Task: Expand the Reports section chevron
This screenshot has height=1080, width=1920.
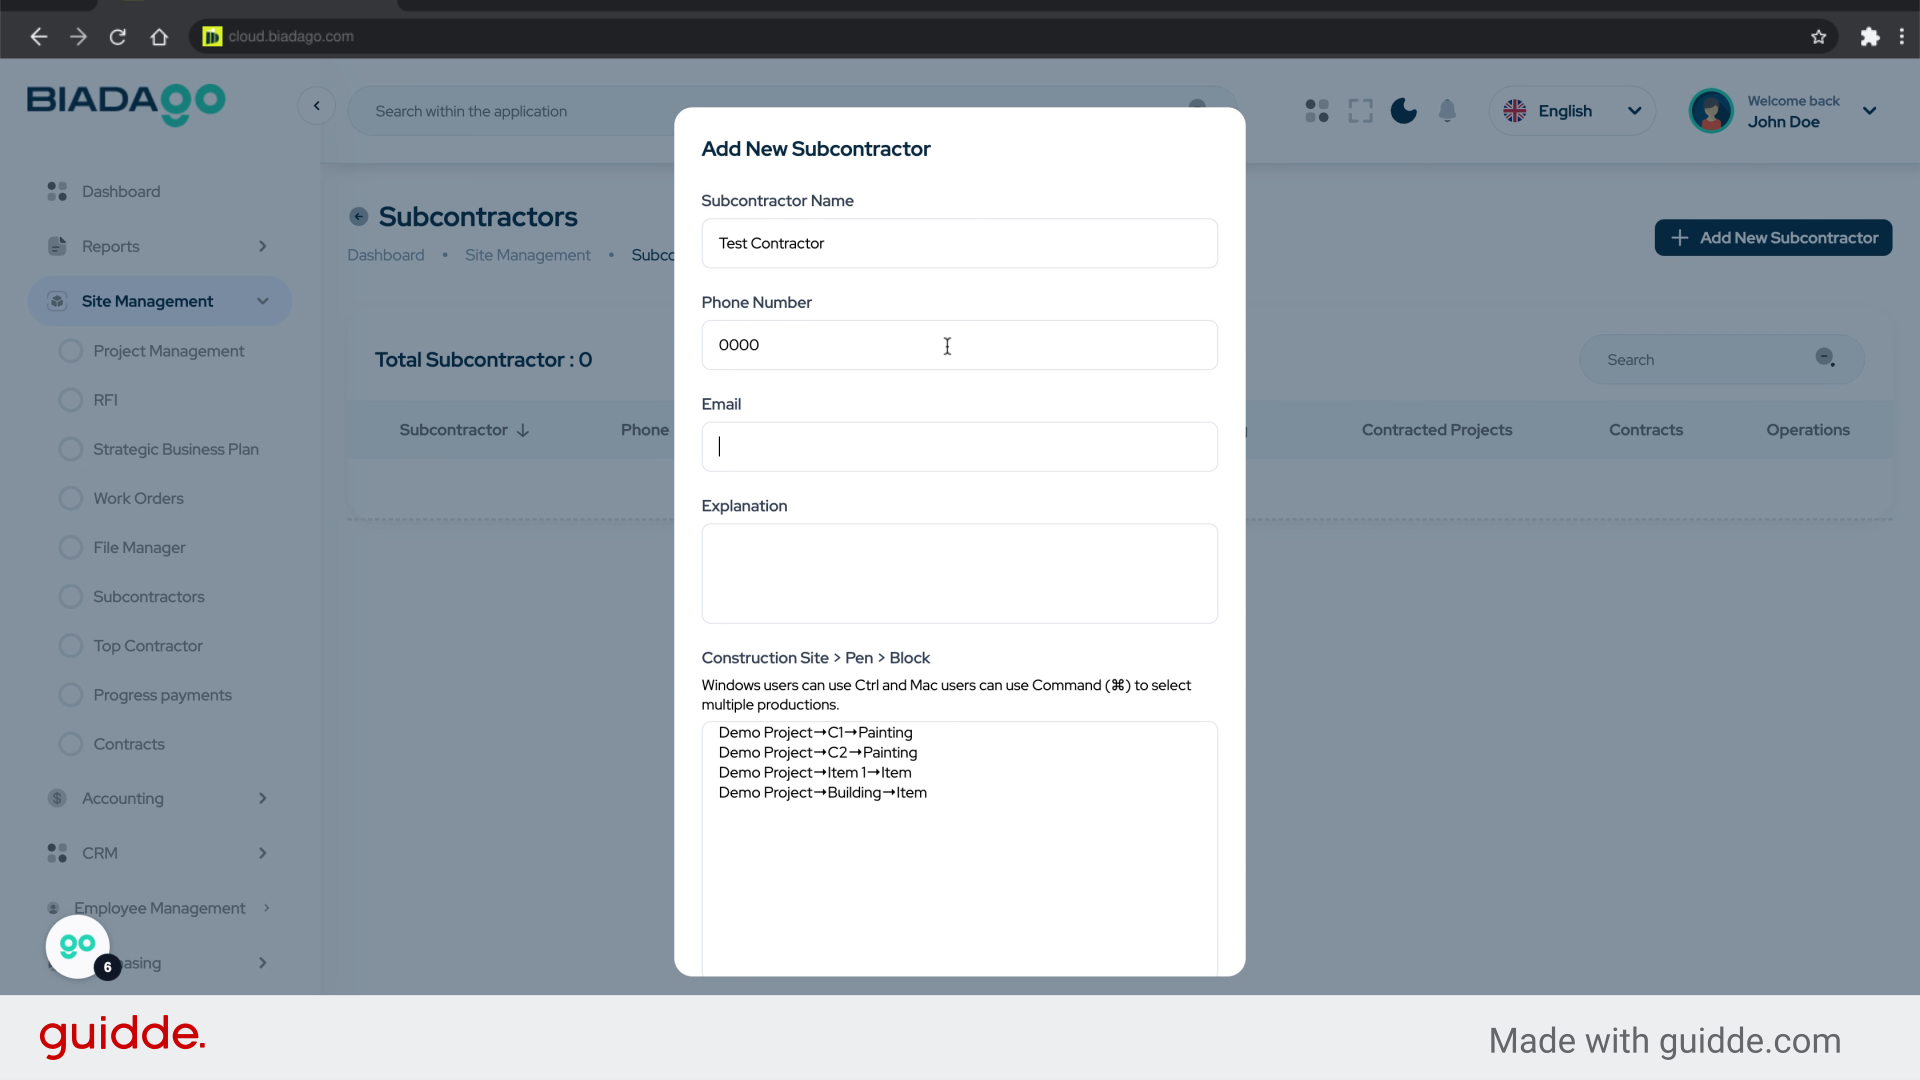Action: [x=263, y=246]
